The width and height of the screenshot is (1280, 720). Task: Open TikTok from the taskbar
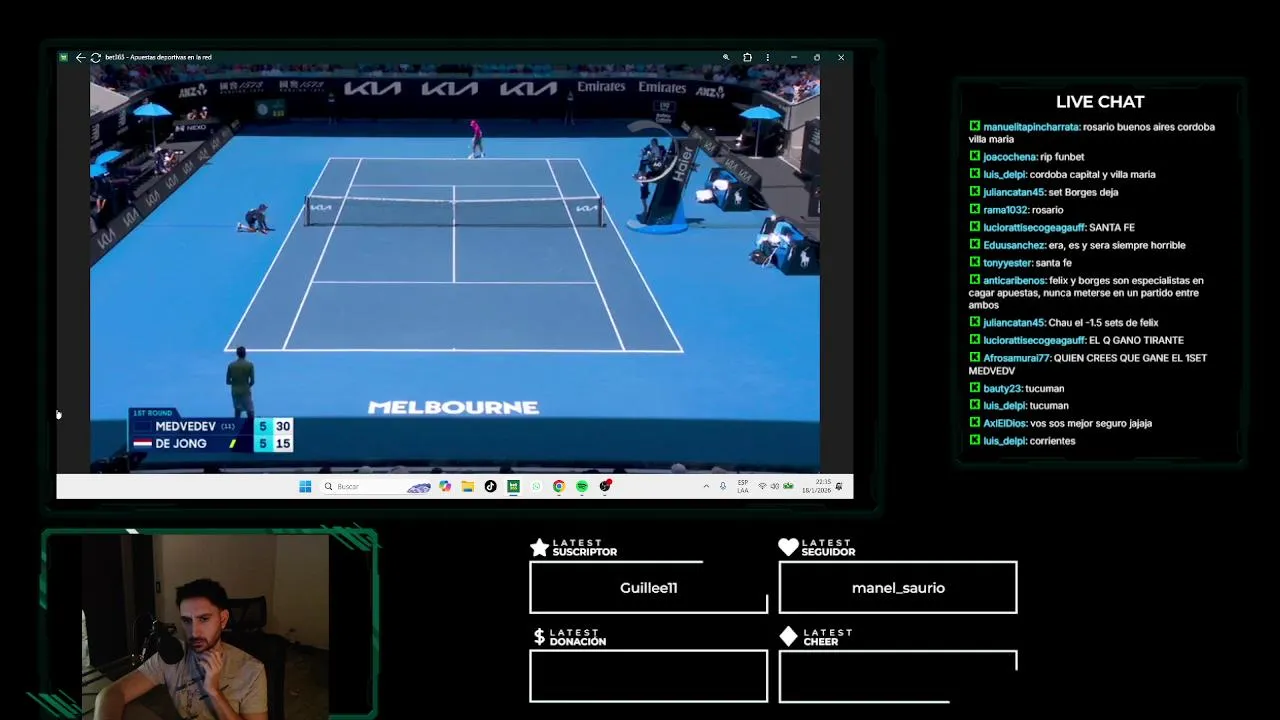(490, 486)
